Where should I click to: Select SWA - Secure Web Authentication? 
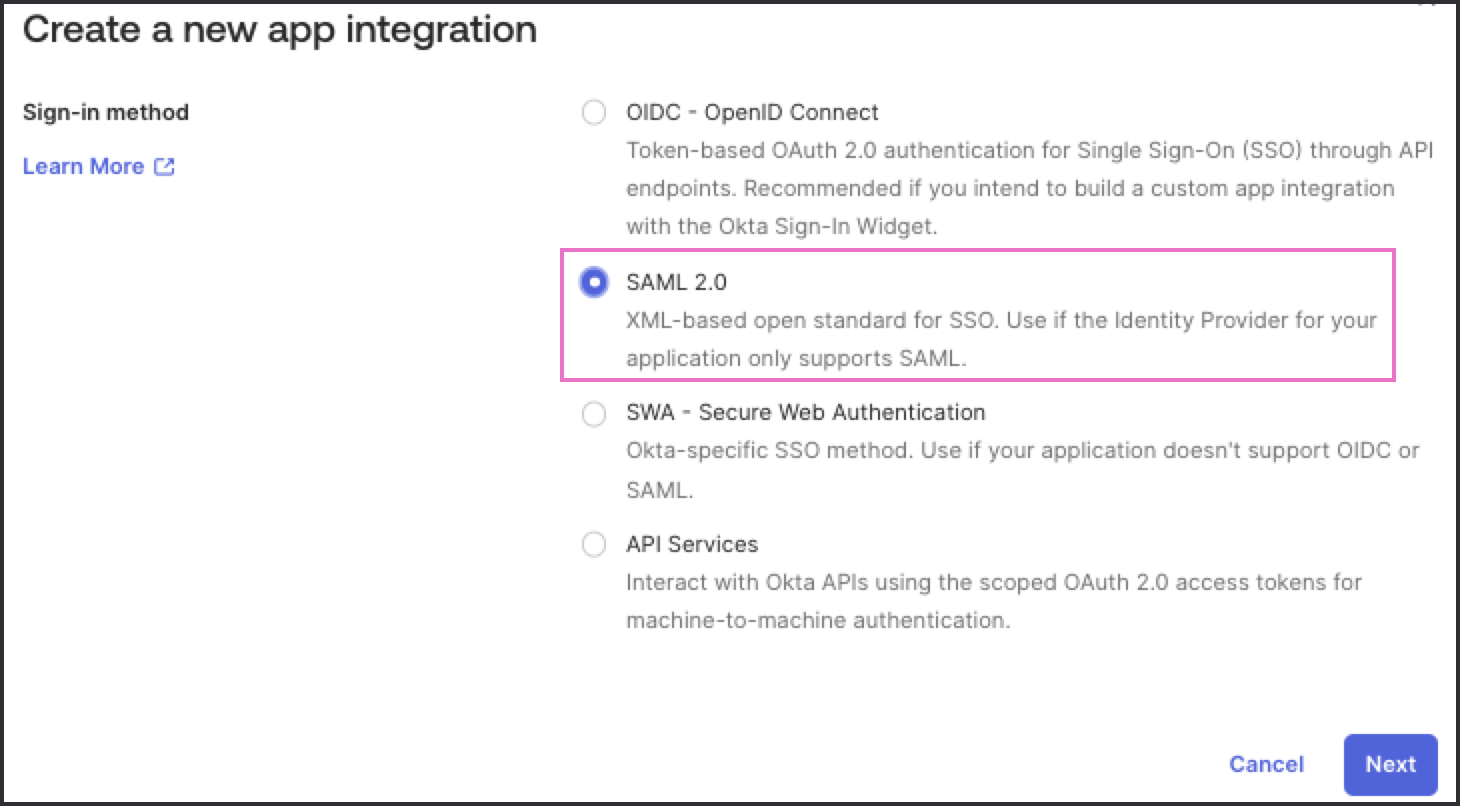click(594, 413)
